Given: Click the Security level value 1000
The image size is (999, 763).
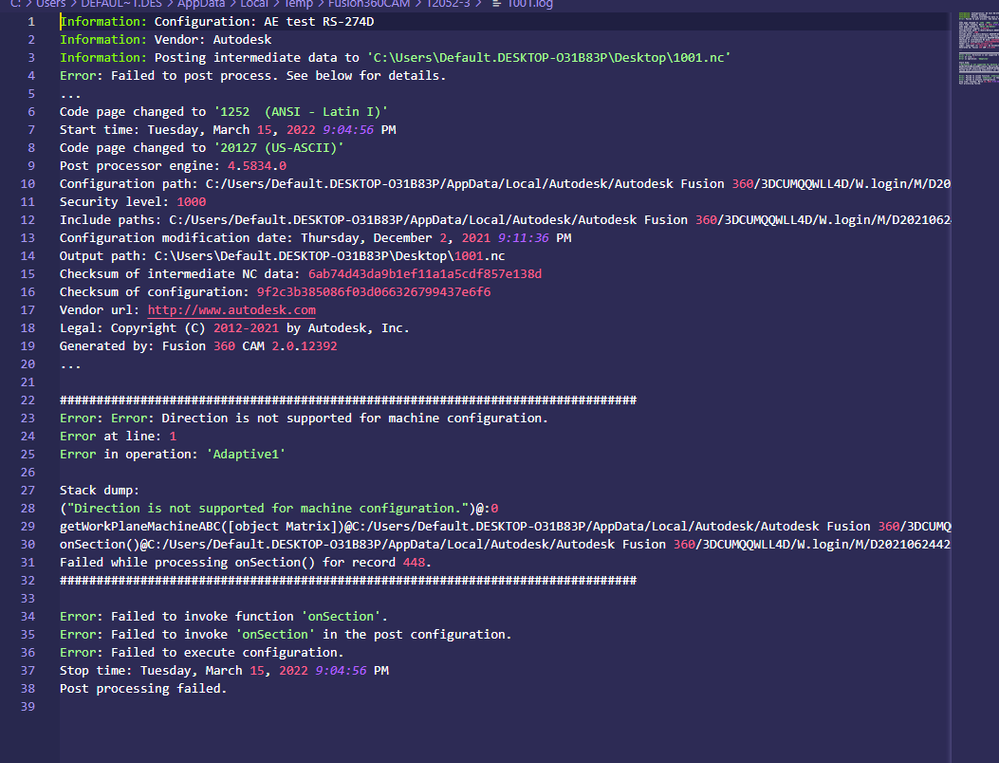Looking at the screenshot, I should 191,202.
